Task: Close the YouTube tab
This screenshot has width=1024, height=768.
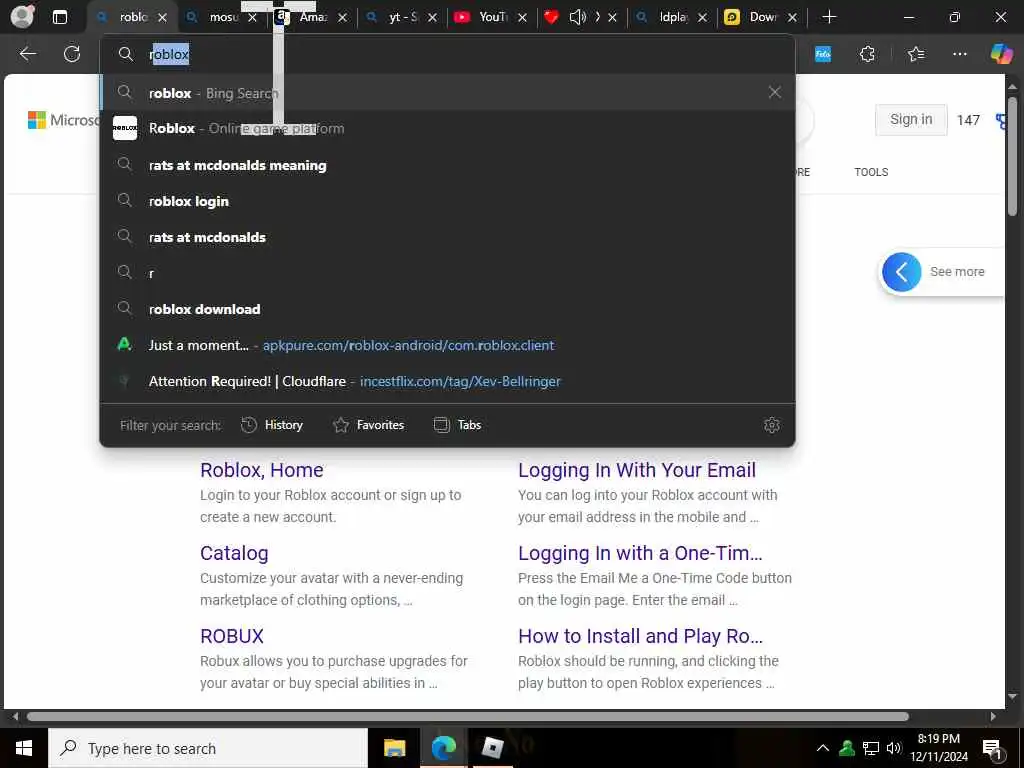Action: click(x=522, y=18)
